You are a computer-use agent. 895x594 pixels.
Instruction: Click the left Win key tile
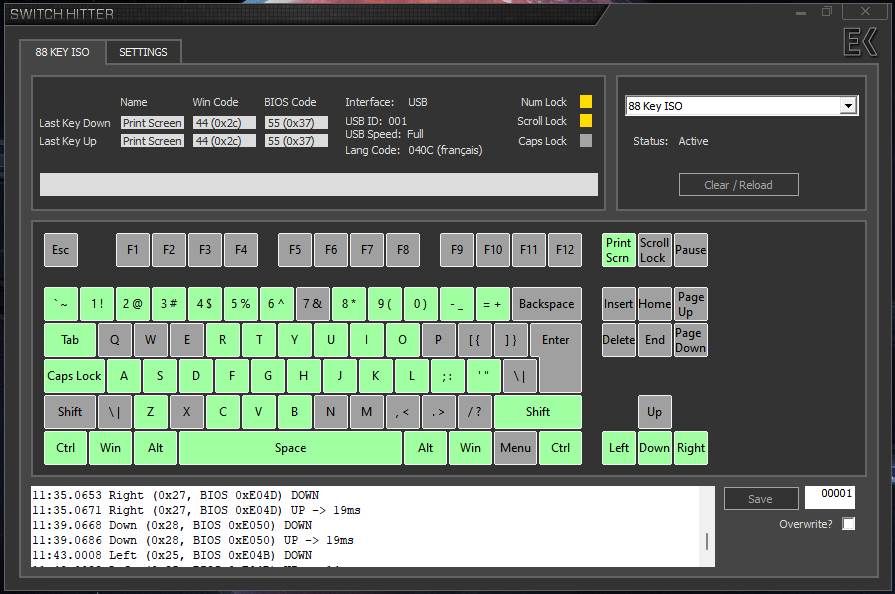click(110, 448)
